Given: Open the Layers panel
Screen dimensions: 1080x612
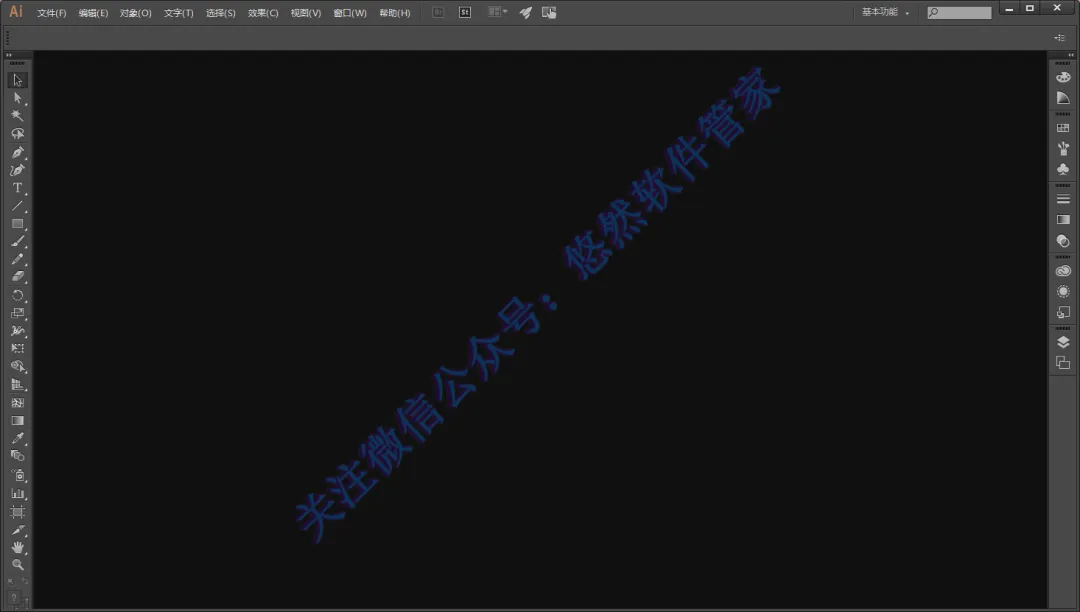Looking at the screenshot, I should click(x=1063, y=342).
